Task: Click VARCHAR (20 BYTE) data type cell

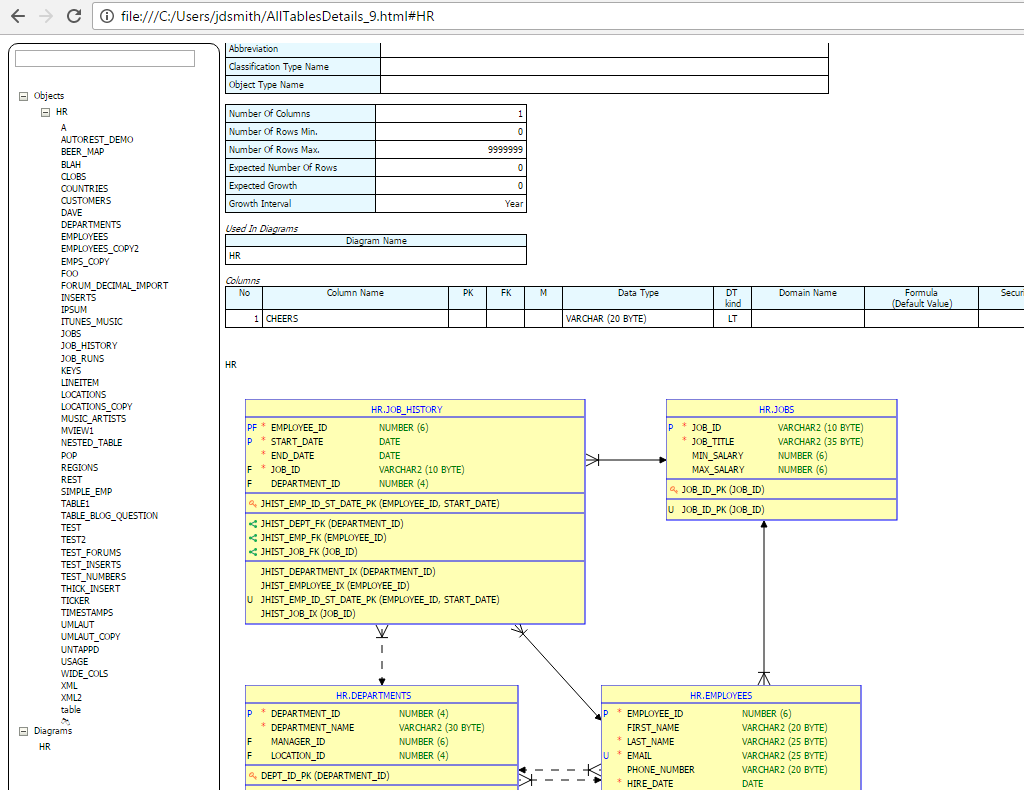Action: tap(638, 319)
